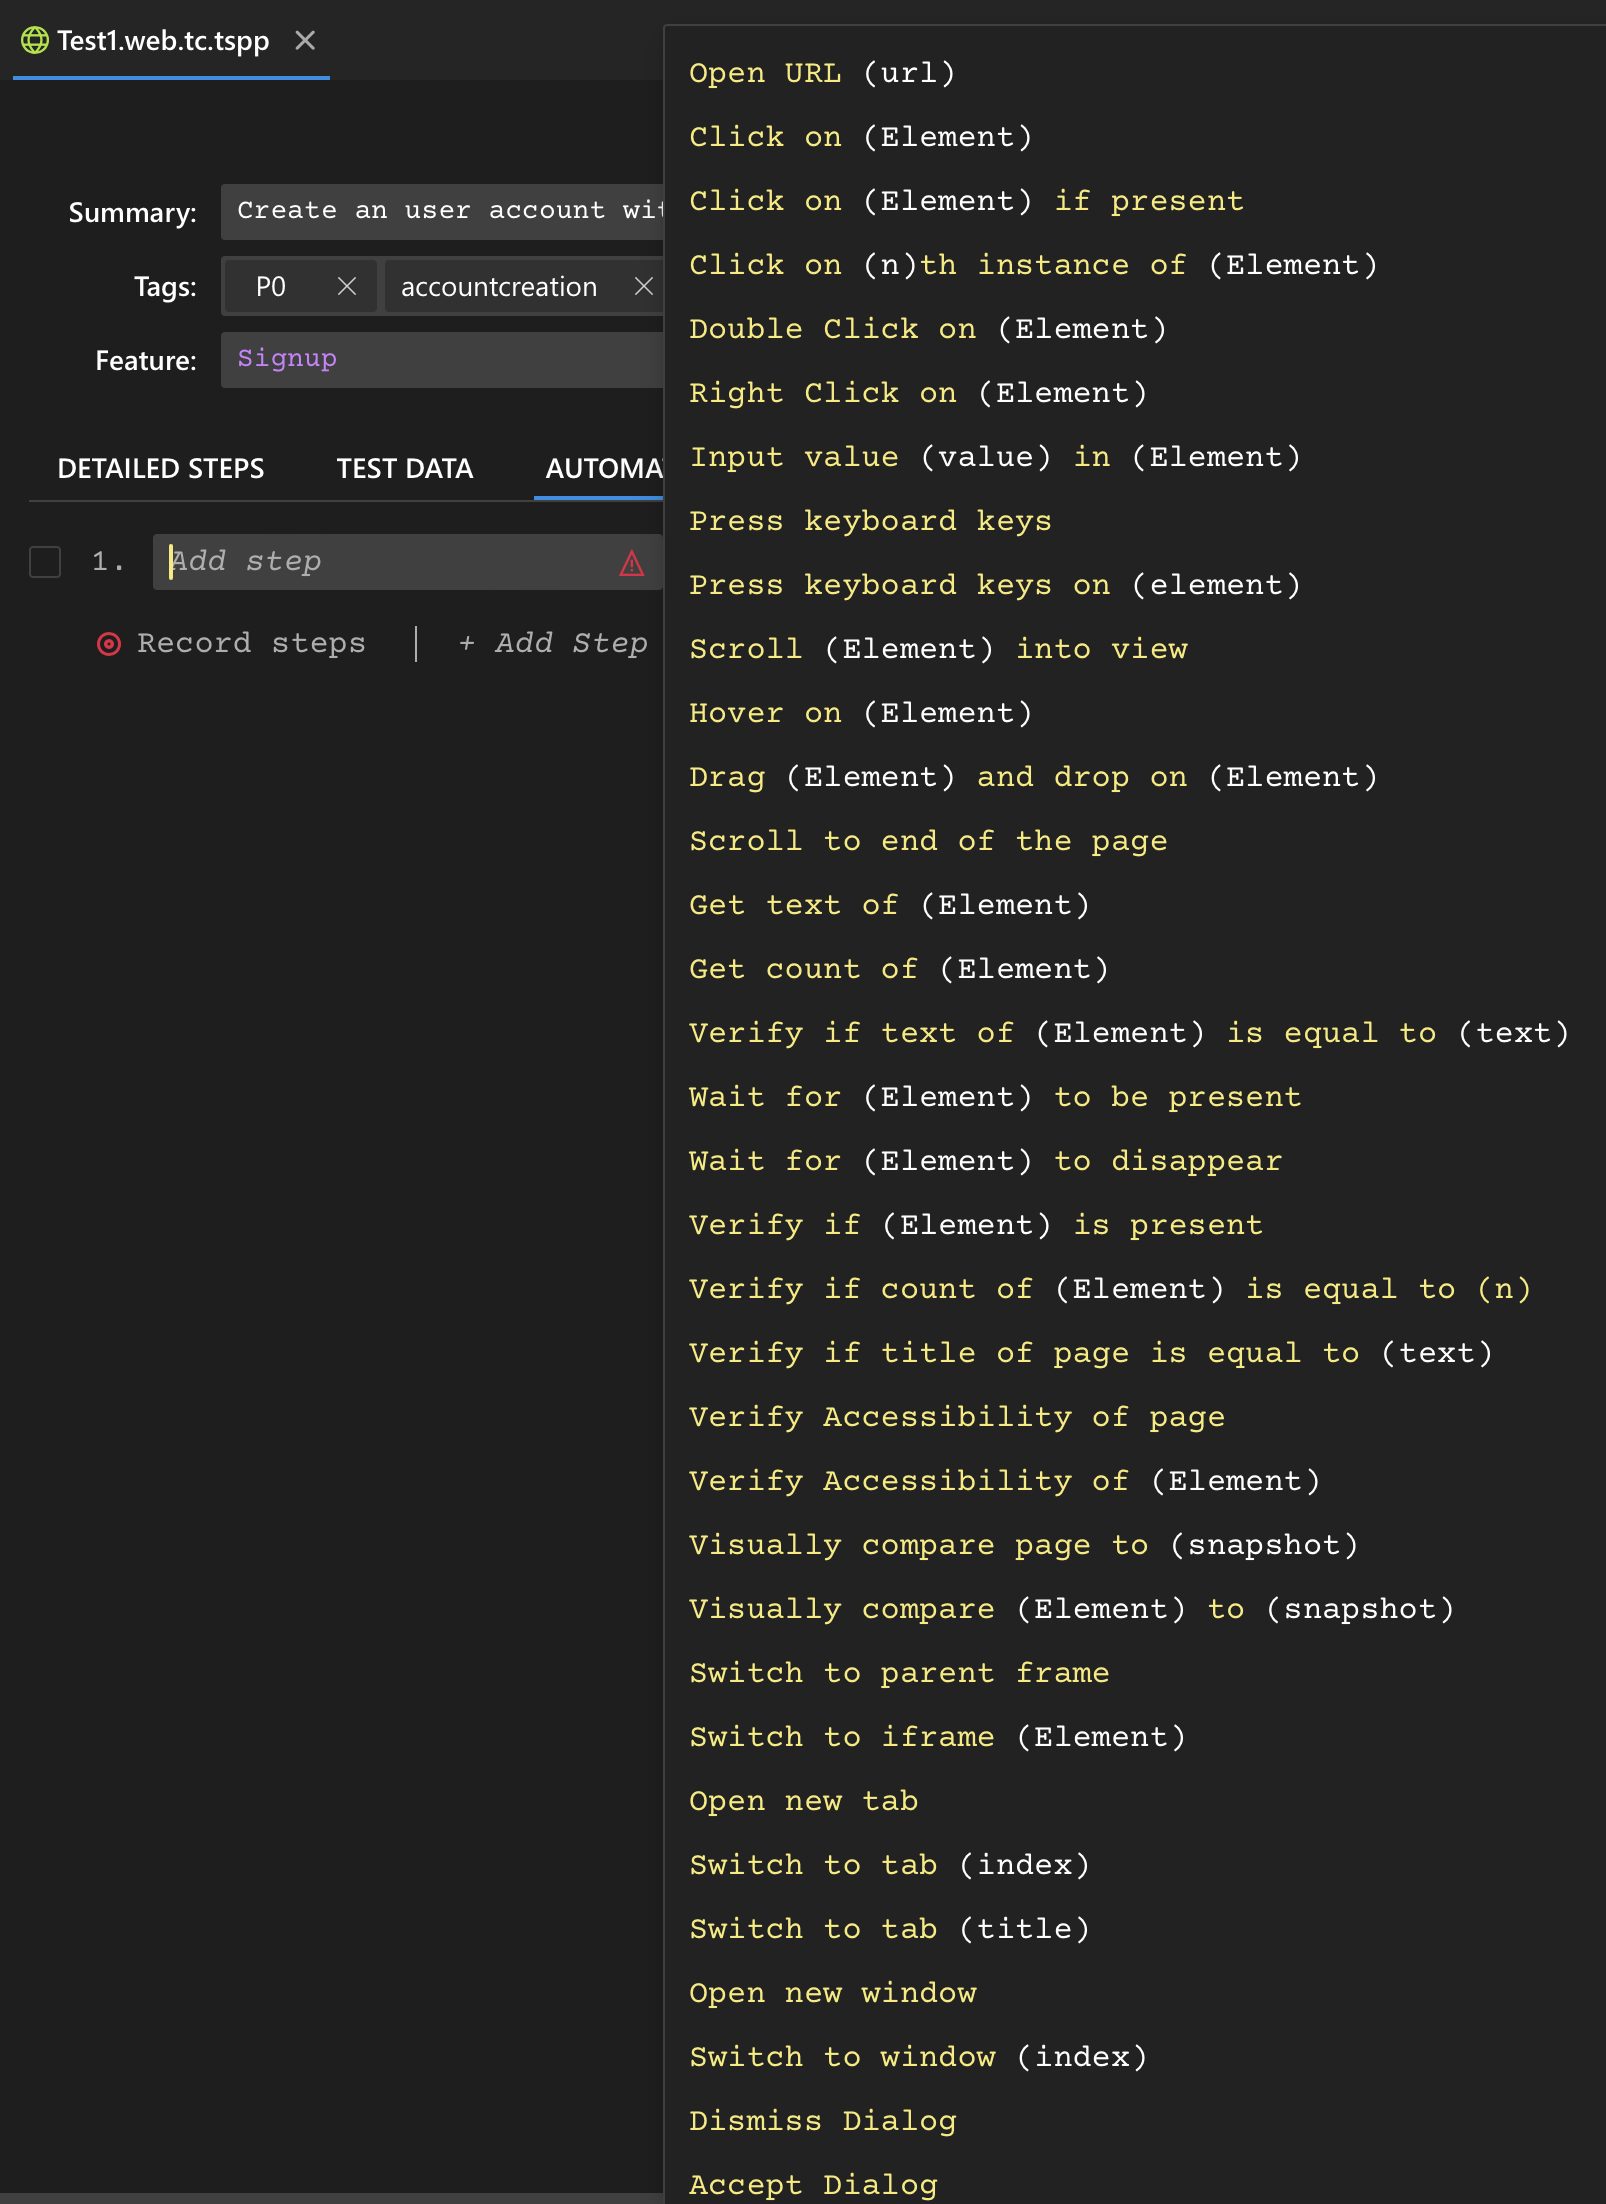Click the red Record steps icon
This screenshot has height=2204, width=1606.
click(109, 644)
